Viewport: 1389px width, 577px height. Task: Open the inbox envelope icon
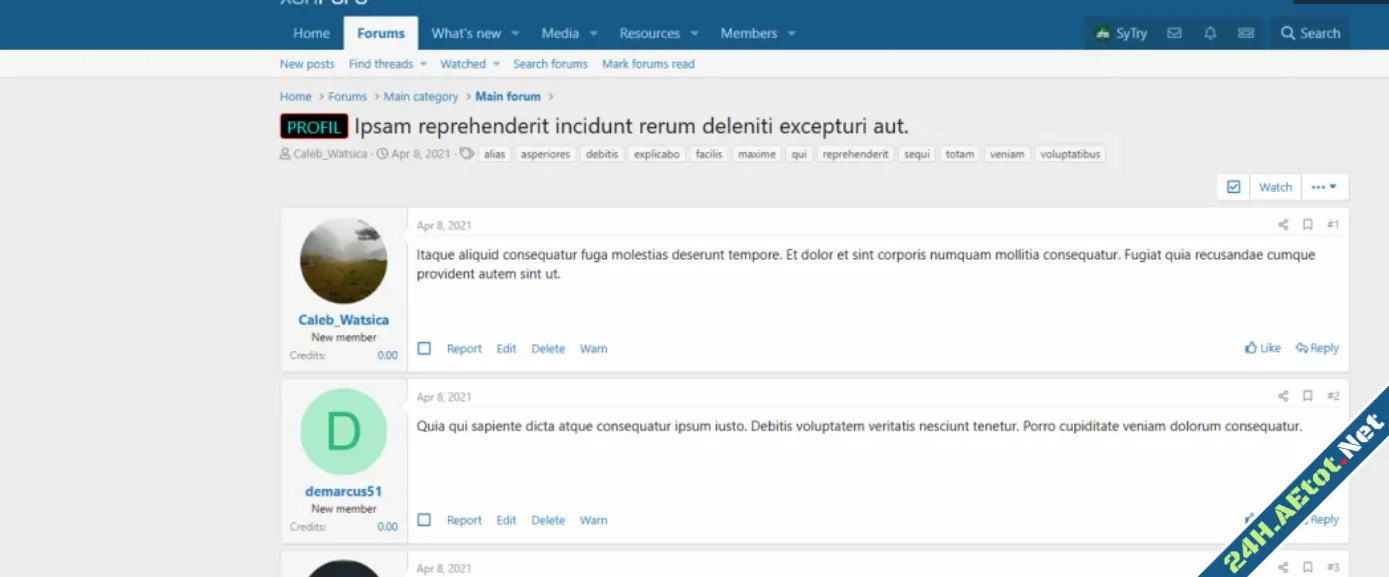(1174, 33)
